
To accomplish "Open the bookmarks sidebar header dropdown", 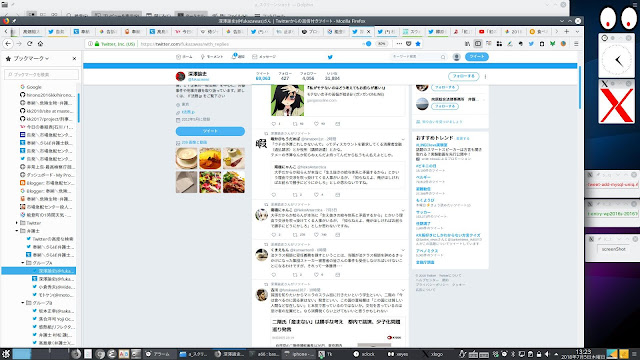I will pos(47,59).
